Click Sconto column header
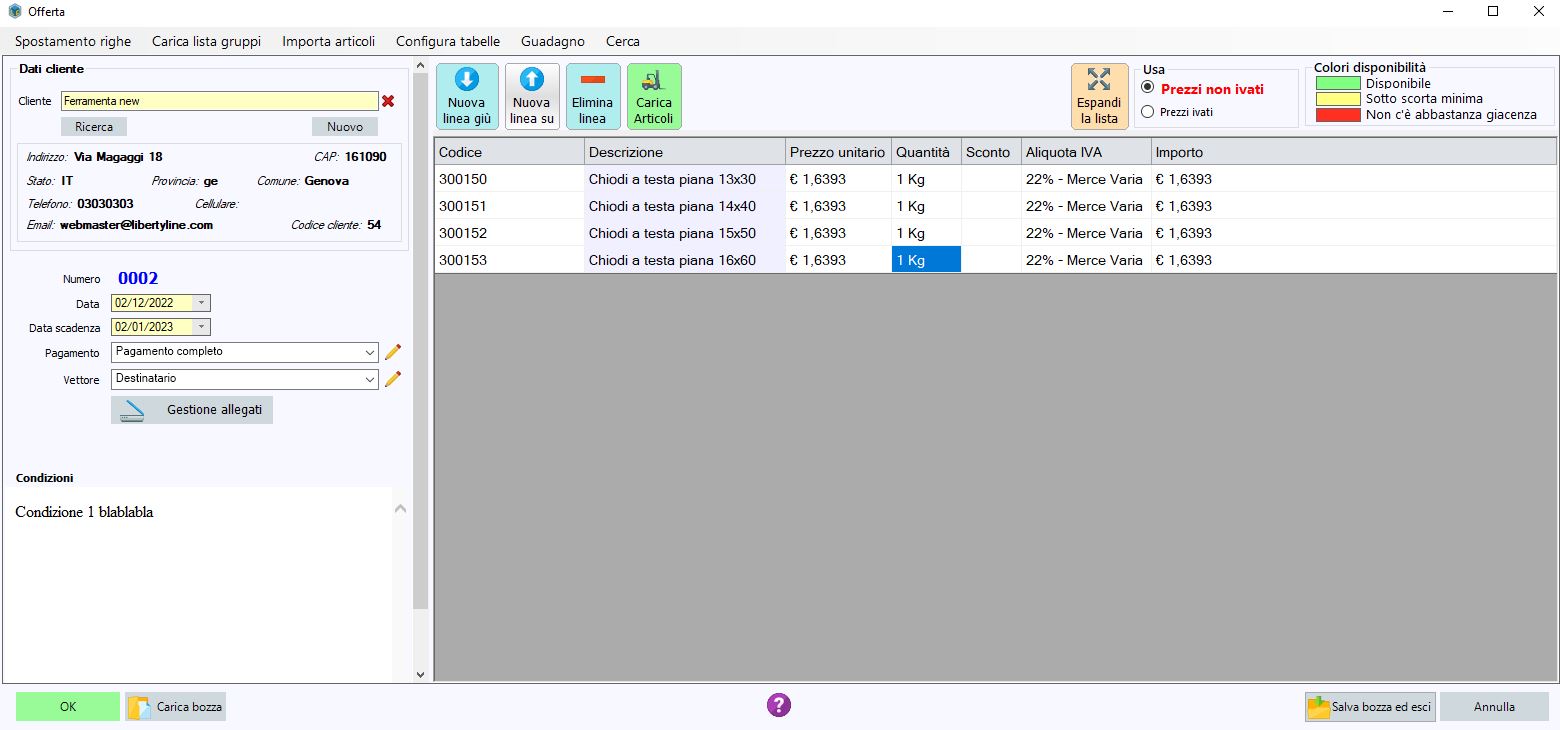The height and width of the screenshot is (730, 1560). pyautogui.click(x=991, y=152)
